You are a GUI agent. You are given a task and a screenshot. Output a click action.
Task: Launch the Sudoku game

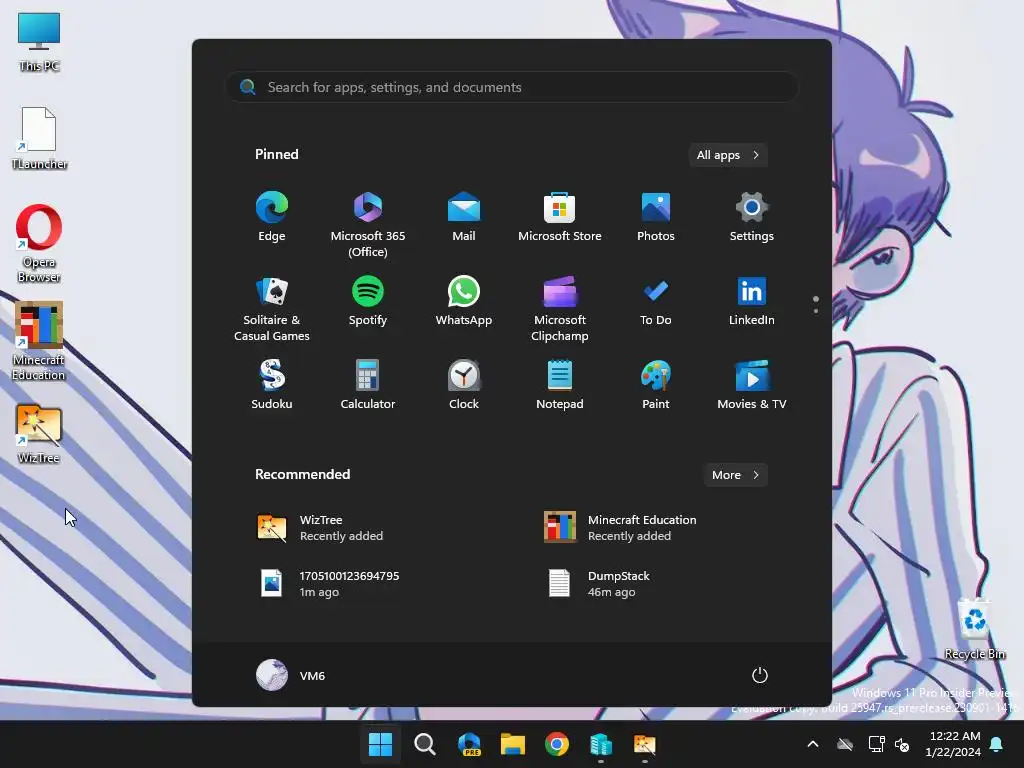click(x=272, y=385)
